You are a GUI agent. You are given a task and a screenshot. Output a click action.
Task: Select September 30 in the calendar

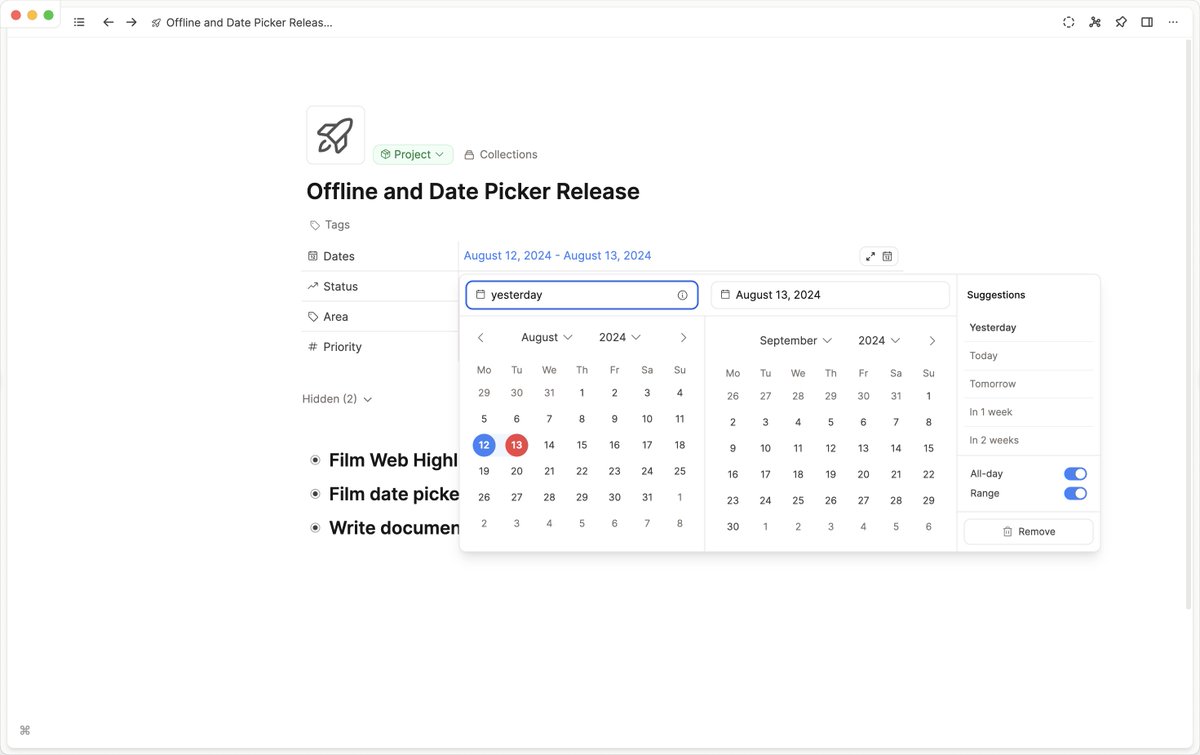tap(733, 526)
